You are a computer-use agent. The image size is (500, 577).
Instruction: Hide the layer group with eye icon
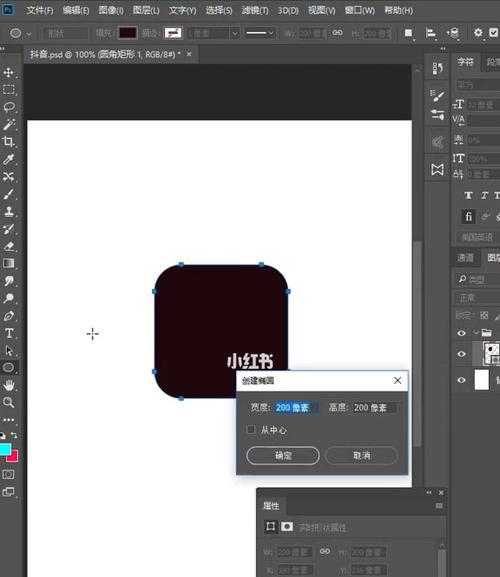click(x=461, y=333)
